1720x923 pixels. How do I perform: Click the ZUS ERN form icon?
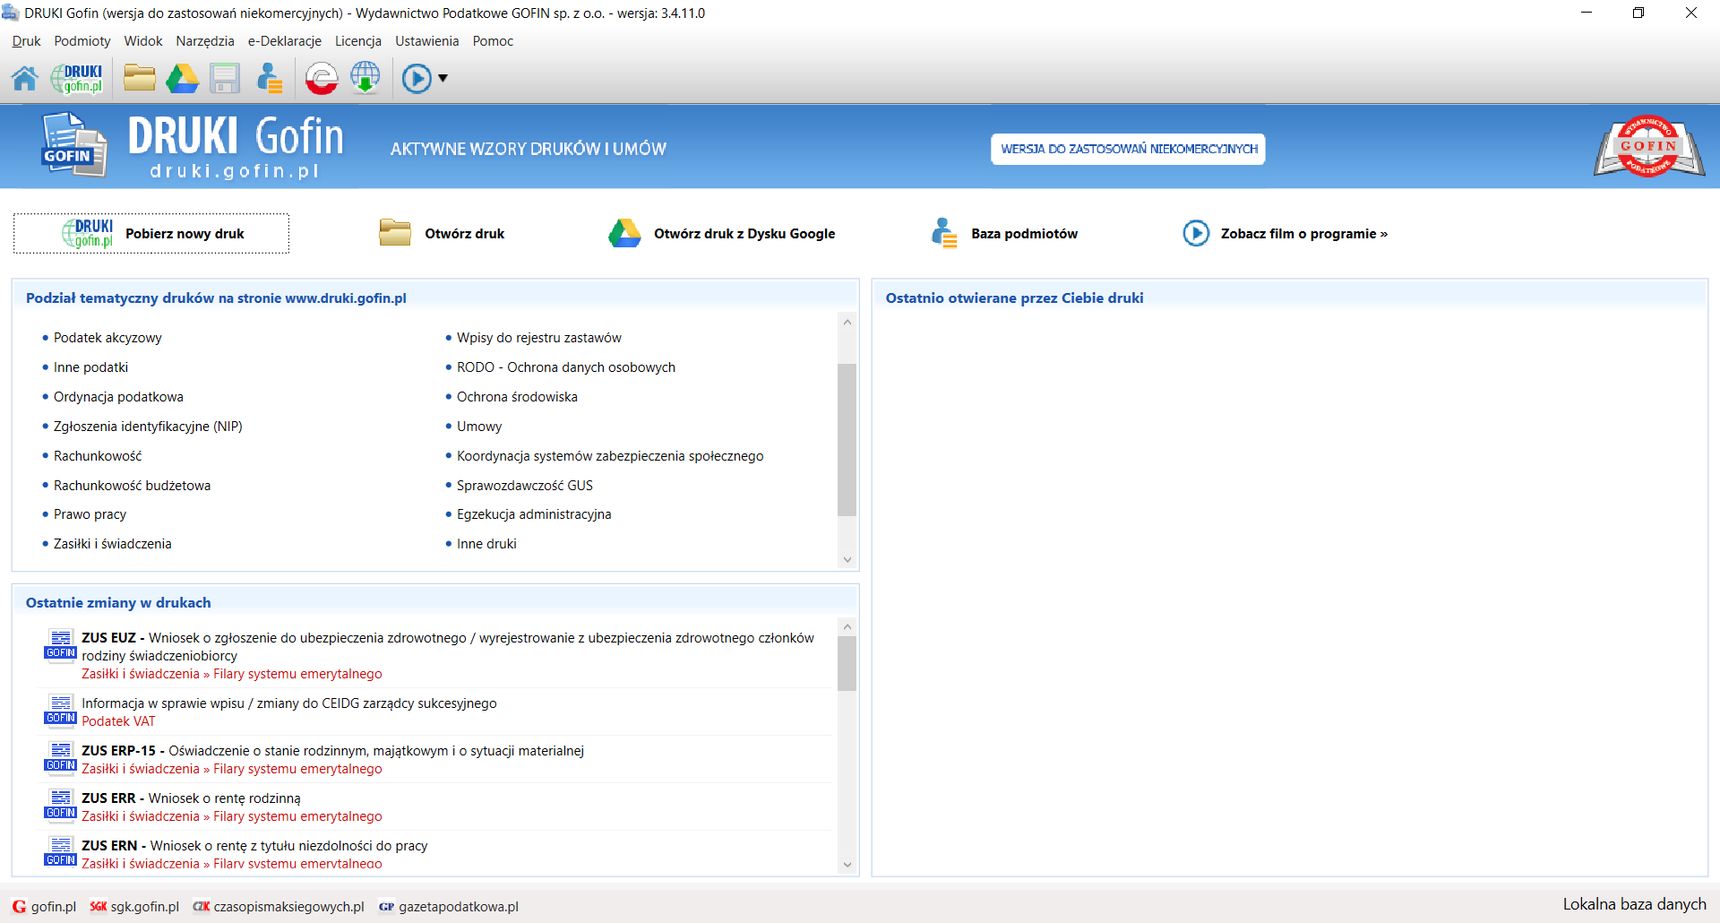pyautogui.click(x=60, y=852)
